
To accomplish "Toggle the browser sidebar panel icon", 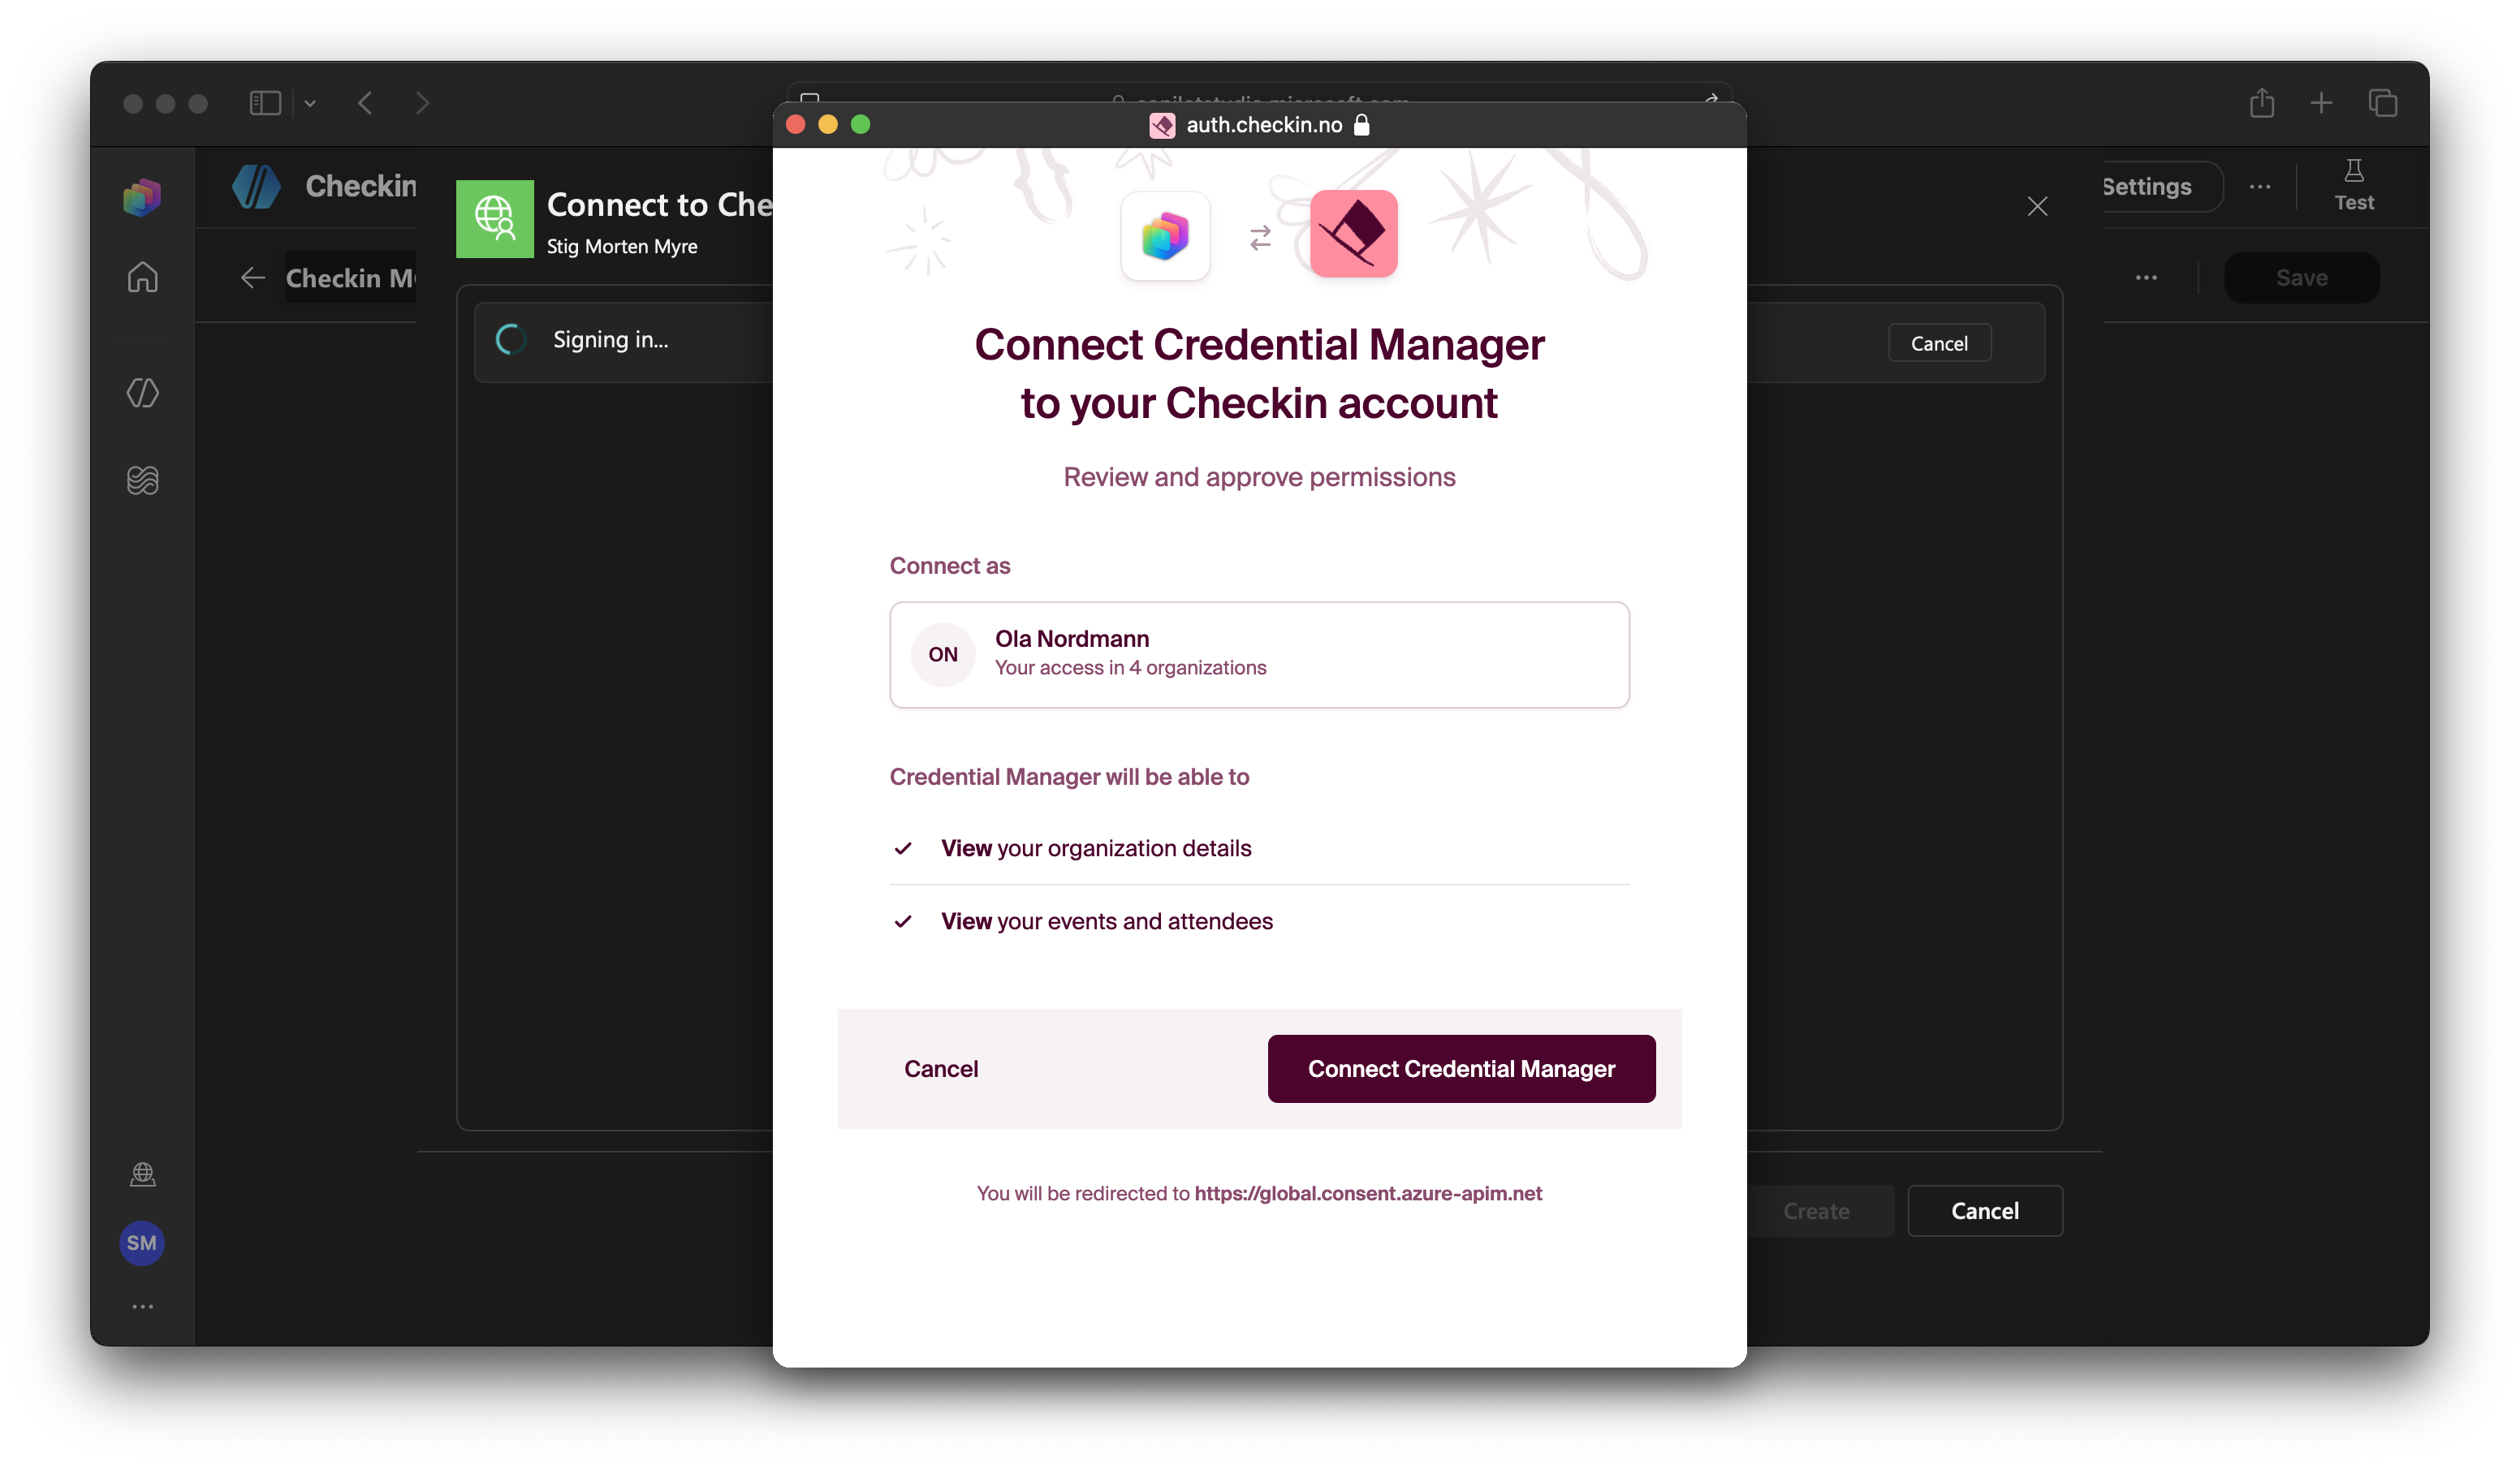I will click(x=265, y=103).
